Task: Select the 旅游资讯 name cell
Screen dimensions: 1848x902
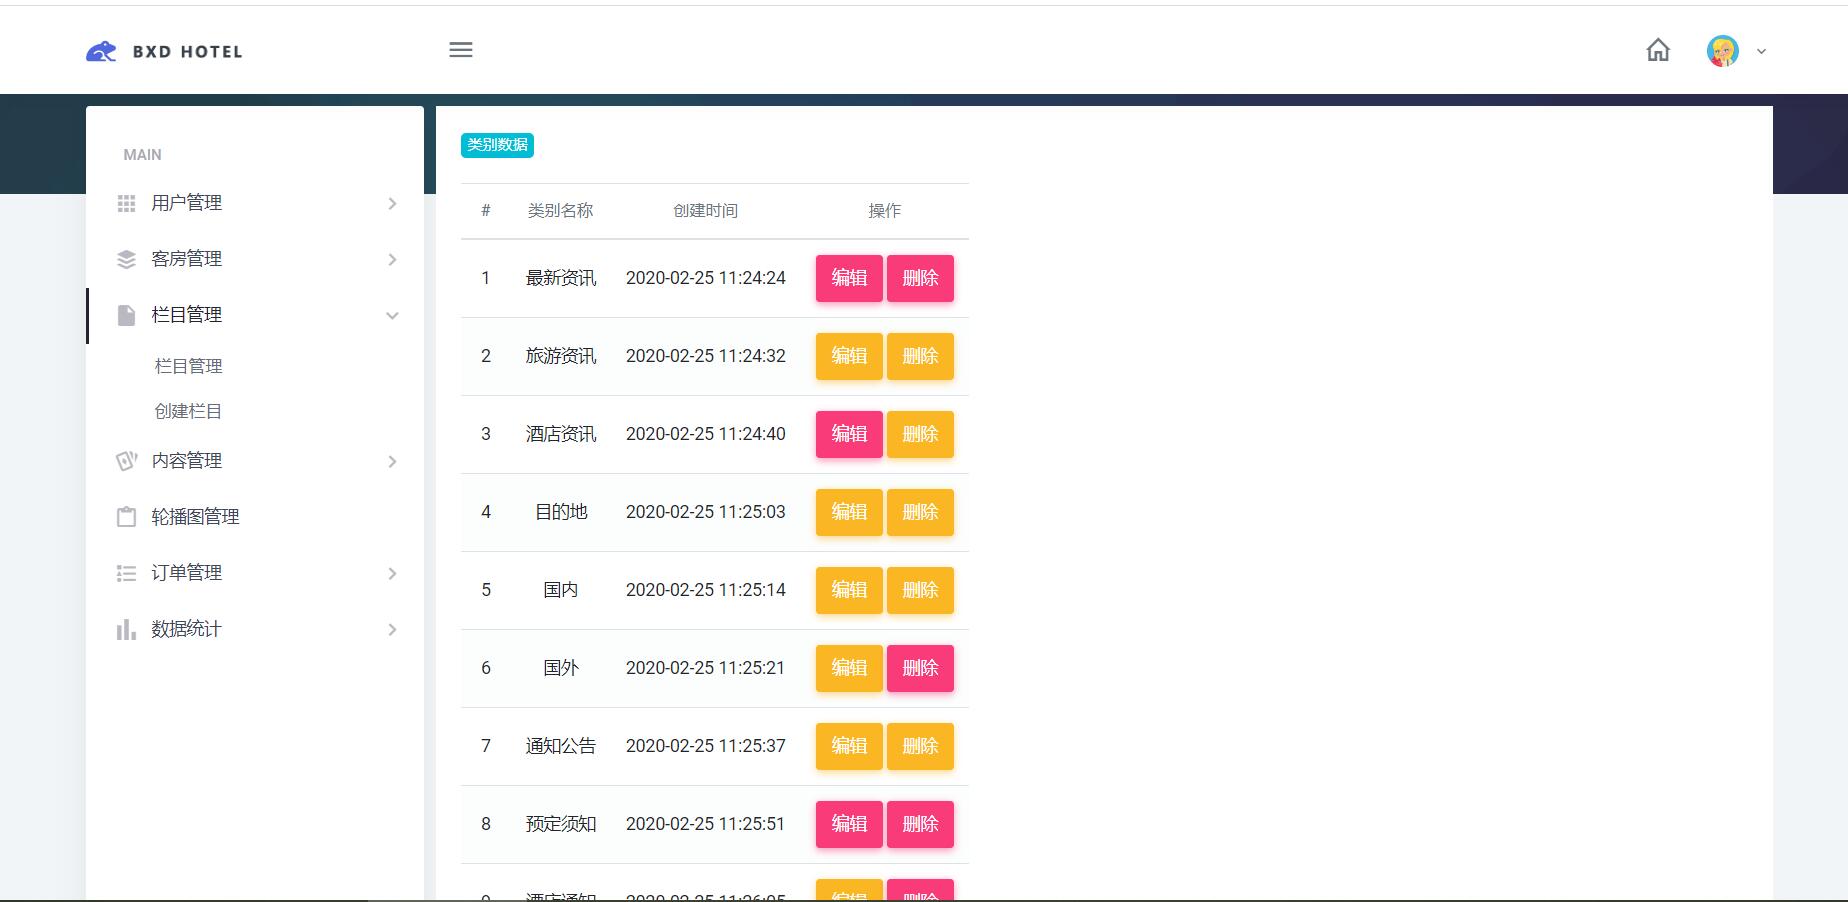Action: 561,356
